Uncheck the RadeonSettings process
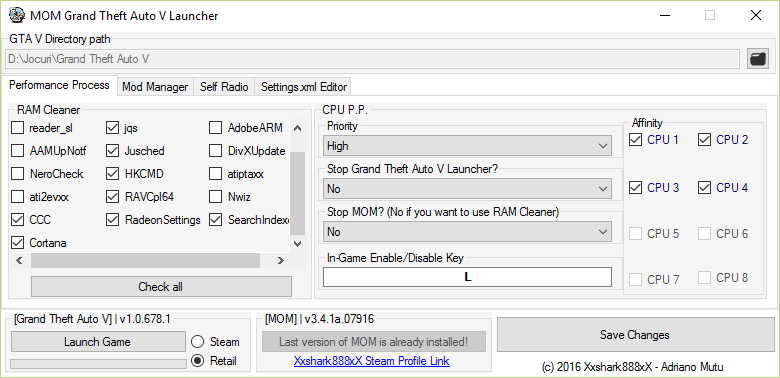780x378 pixels. pos(112,220)
